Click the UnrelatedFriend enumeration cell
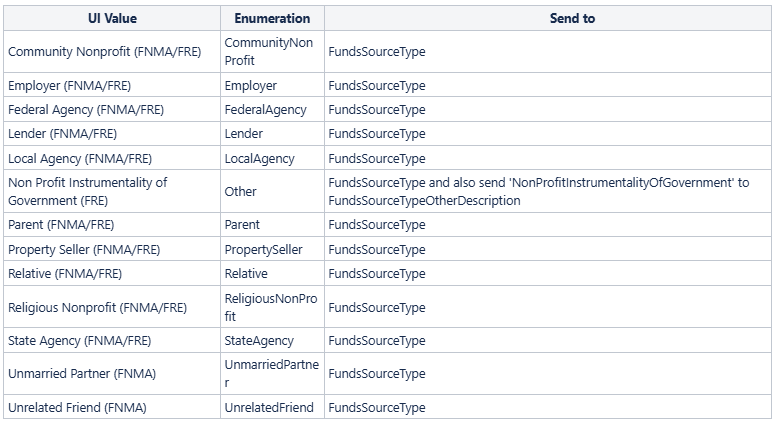 pyautogui.click(x=272, y=407)
